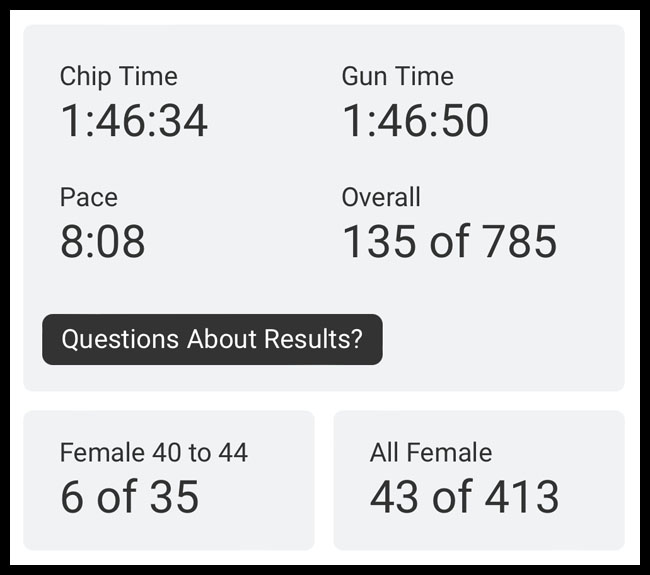Select the 8:08 pace value
The height and width of the screenshot is (575, 650).
pos(102,242)
